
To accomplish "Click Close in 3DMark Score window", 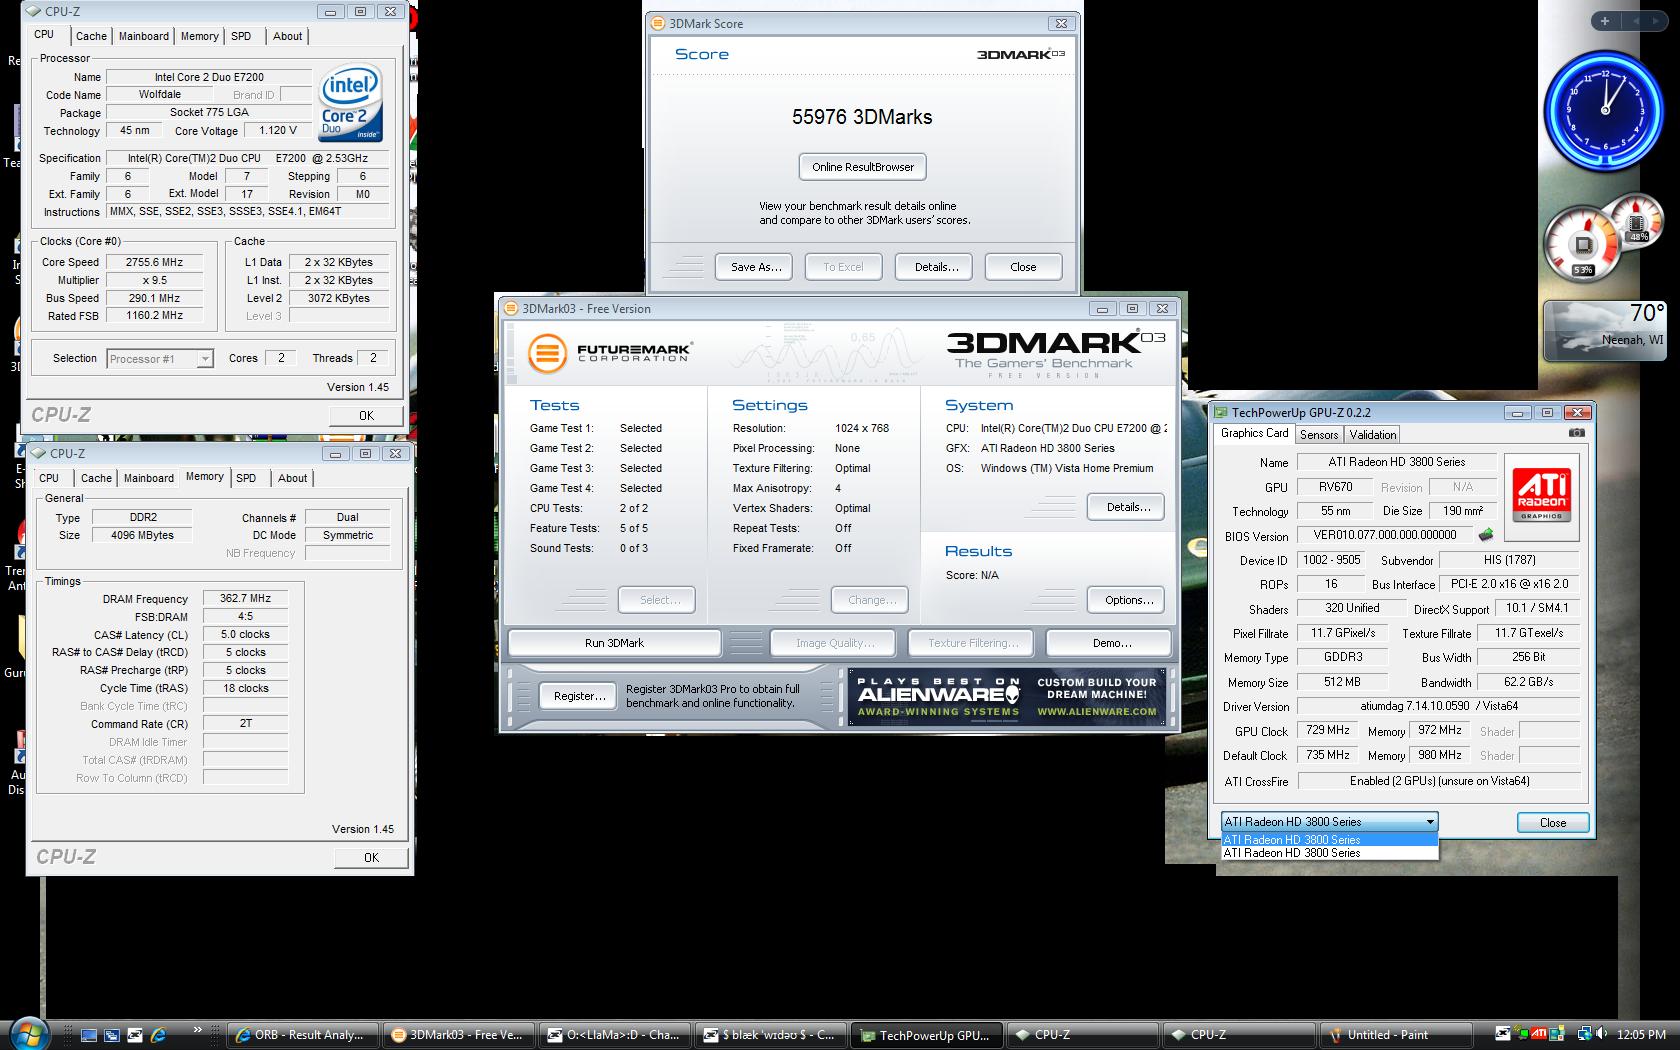I will pyautogui.click(x=1023, y=267).
